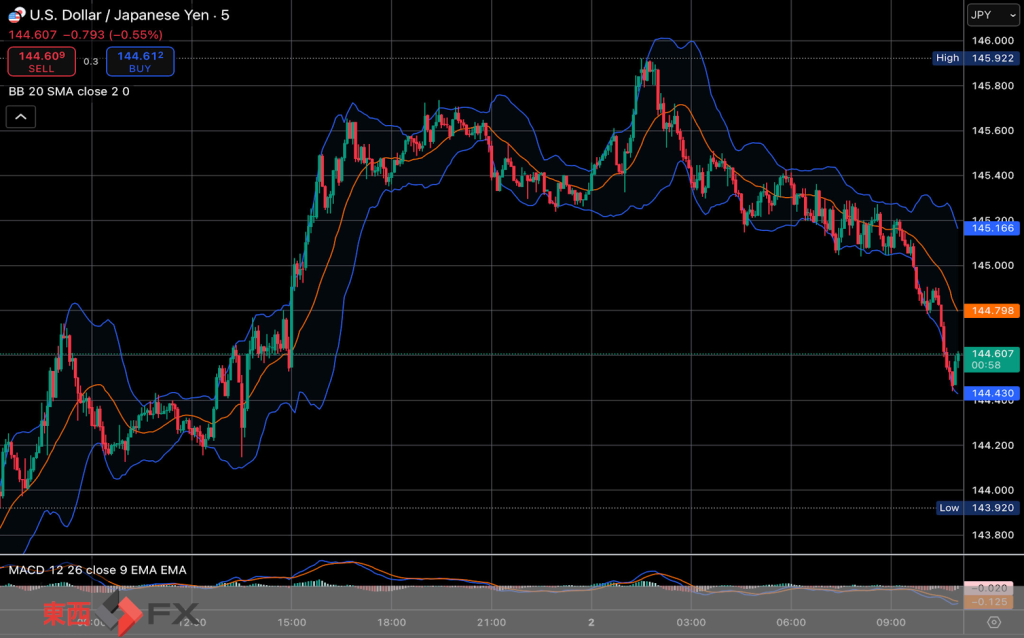1024x638 pixels.
Task: Click the MACD −0.125 value tag
Action: pos(989,601)
